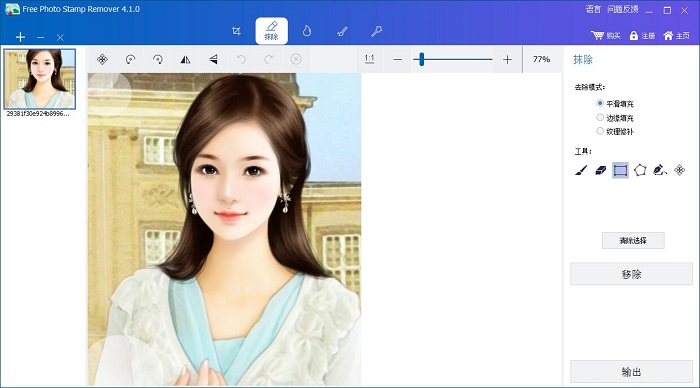Clear all images with the X icon

pos(60,38)
